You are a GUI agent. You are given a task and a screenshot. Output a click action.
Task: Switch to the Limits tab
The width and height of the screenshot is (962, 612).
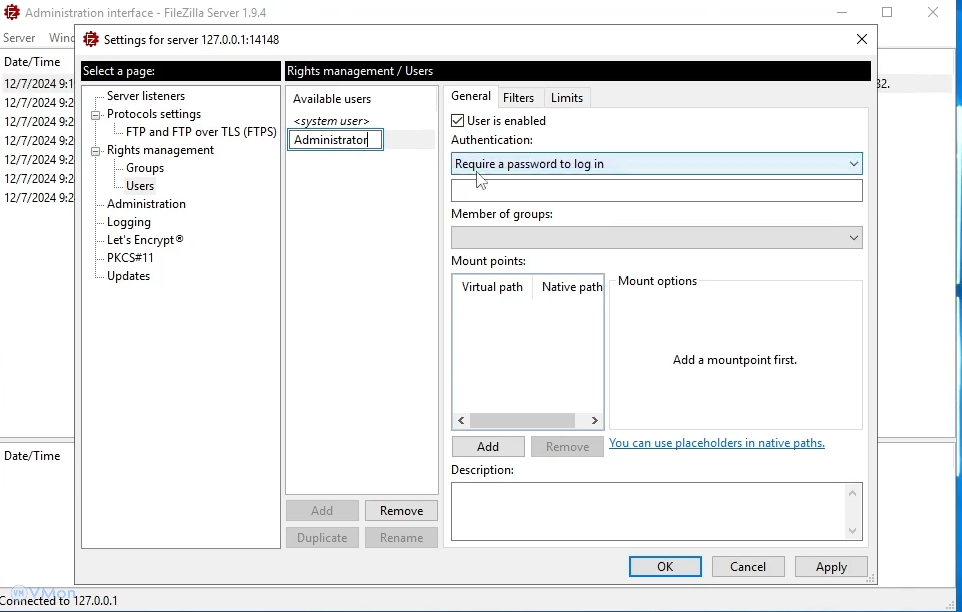click(566, 98)
